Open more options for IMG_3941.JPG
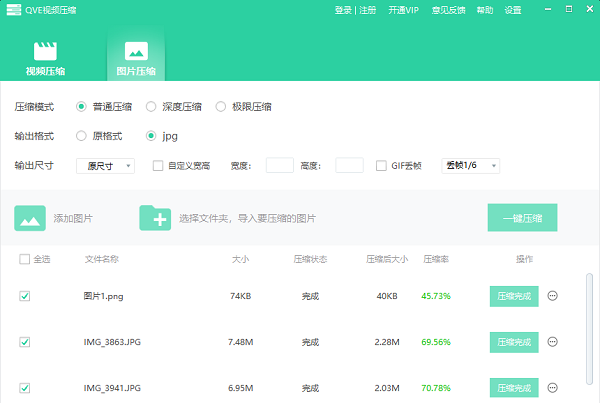Viewport: 600px width, 403px height. 553,387
